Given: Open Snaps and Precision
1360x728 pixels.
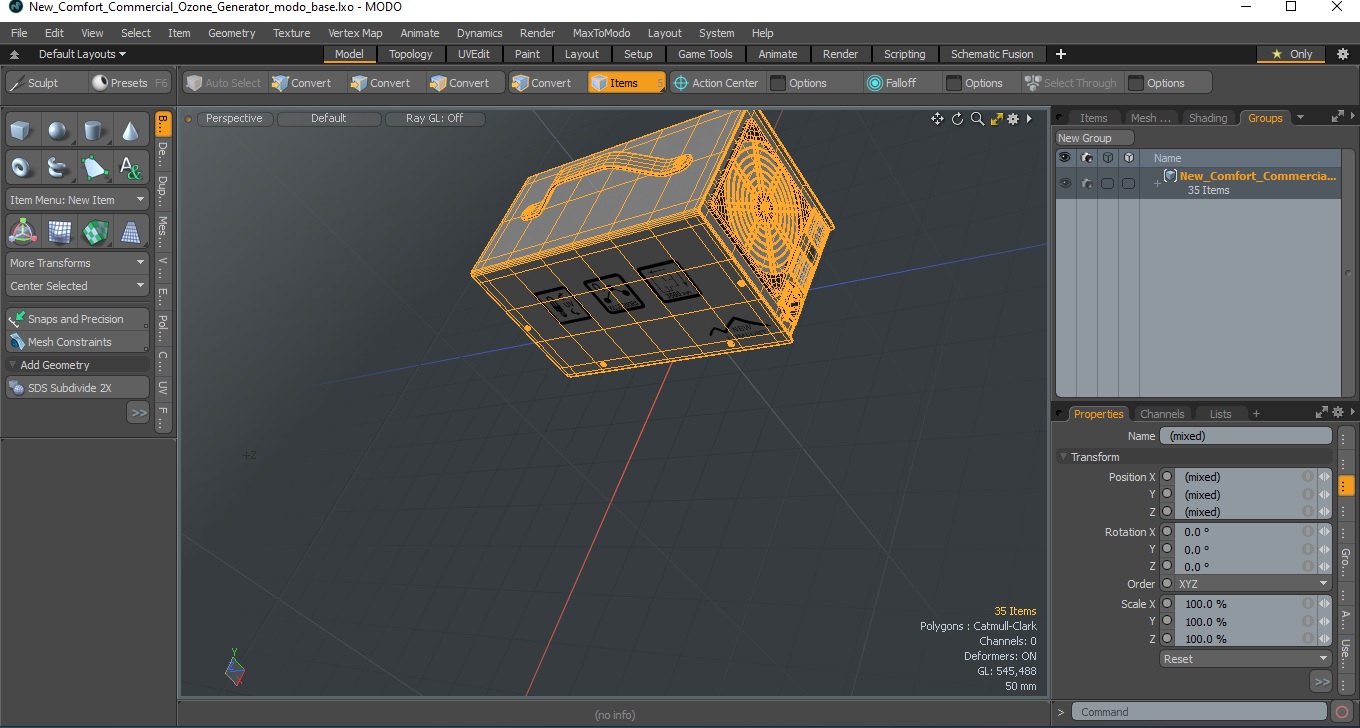Looking at the screenshot, I should click(78, 319).
